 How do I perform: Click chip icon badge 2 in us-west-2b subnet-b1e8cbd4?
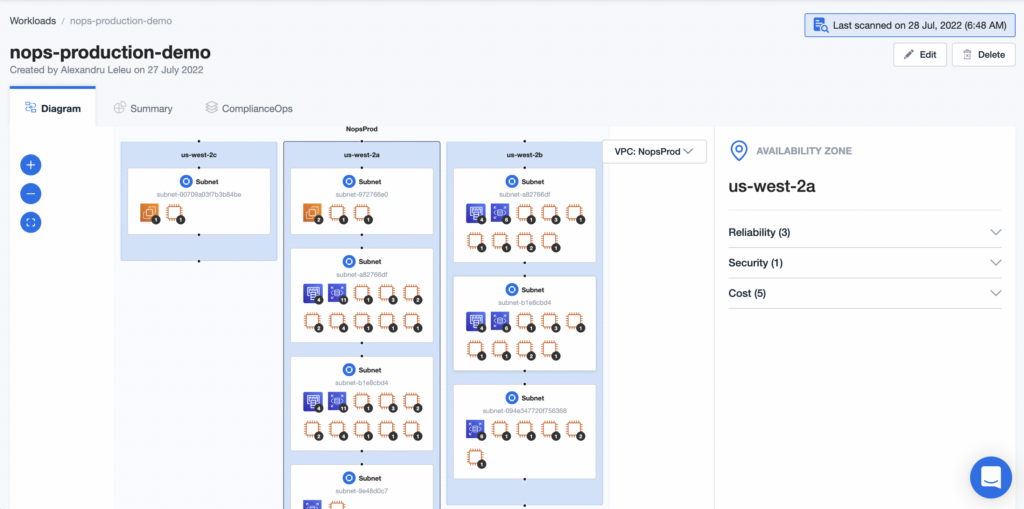click(525, 349)
